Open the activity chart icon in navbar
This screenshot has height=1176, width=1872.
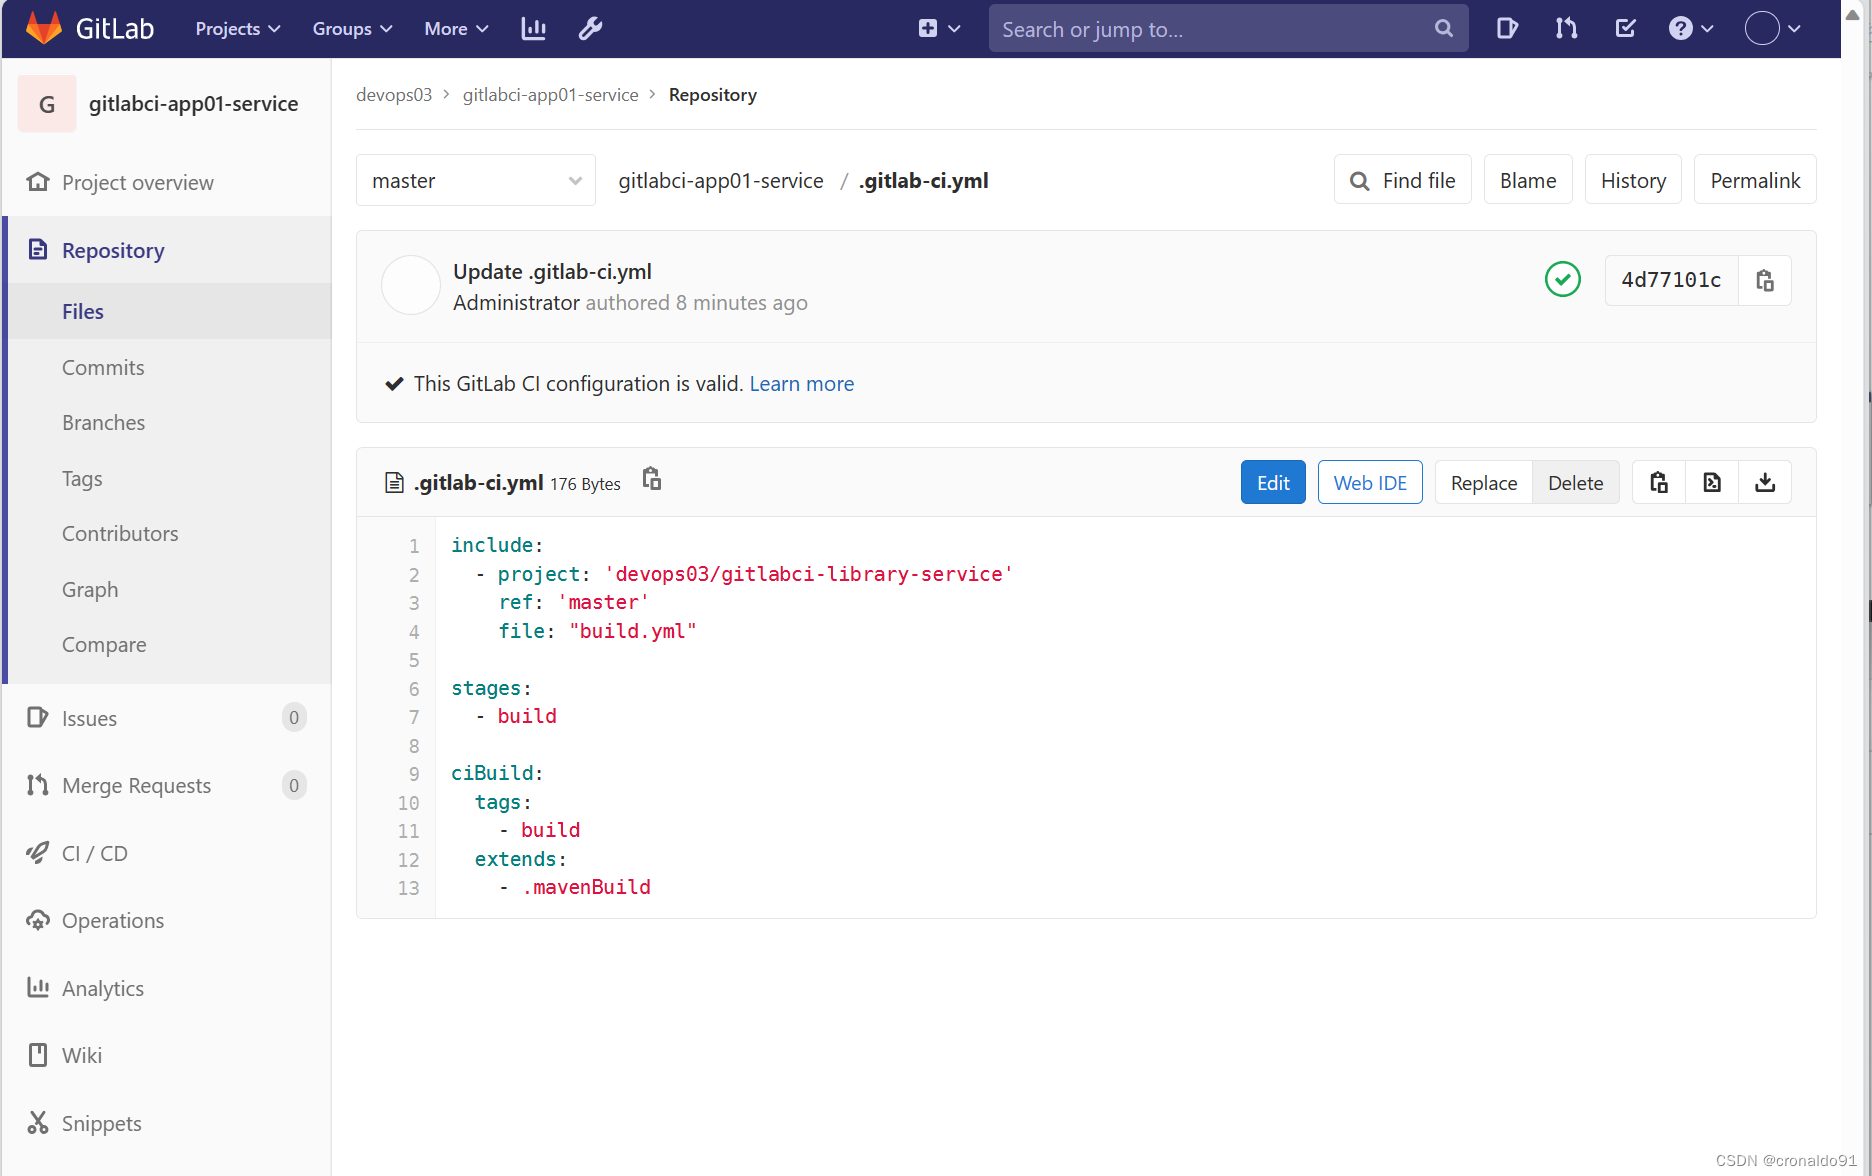(x=534, y=29)
